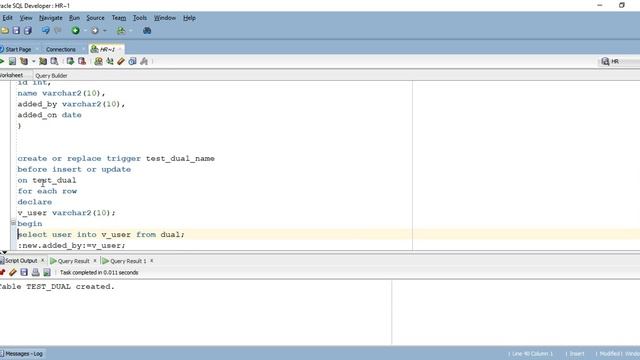Image resolution: width=640 pixels, height=360 pixels.
Task: Select the Script Output tab
Action: pos(20,260)
